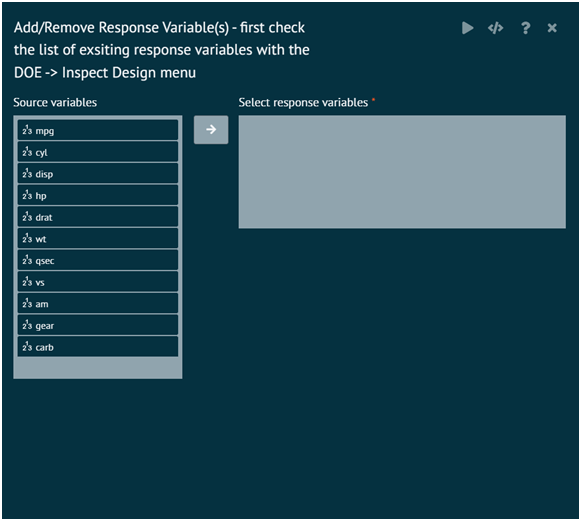Move selected variable with the arrow button
This screenshot has height=521, width=581.
pos(211,130)
